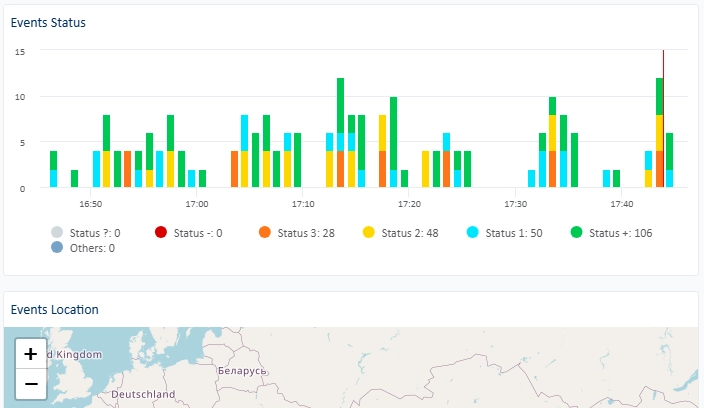Viewport: 704px width, 408px height.
Task: Select the Events Location panel title
Action: (x=54, y=310)
